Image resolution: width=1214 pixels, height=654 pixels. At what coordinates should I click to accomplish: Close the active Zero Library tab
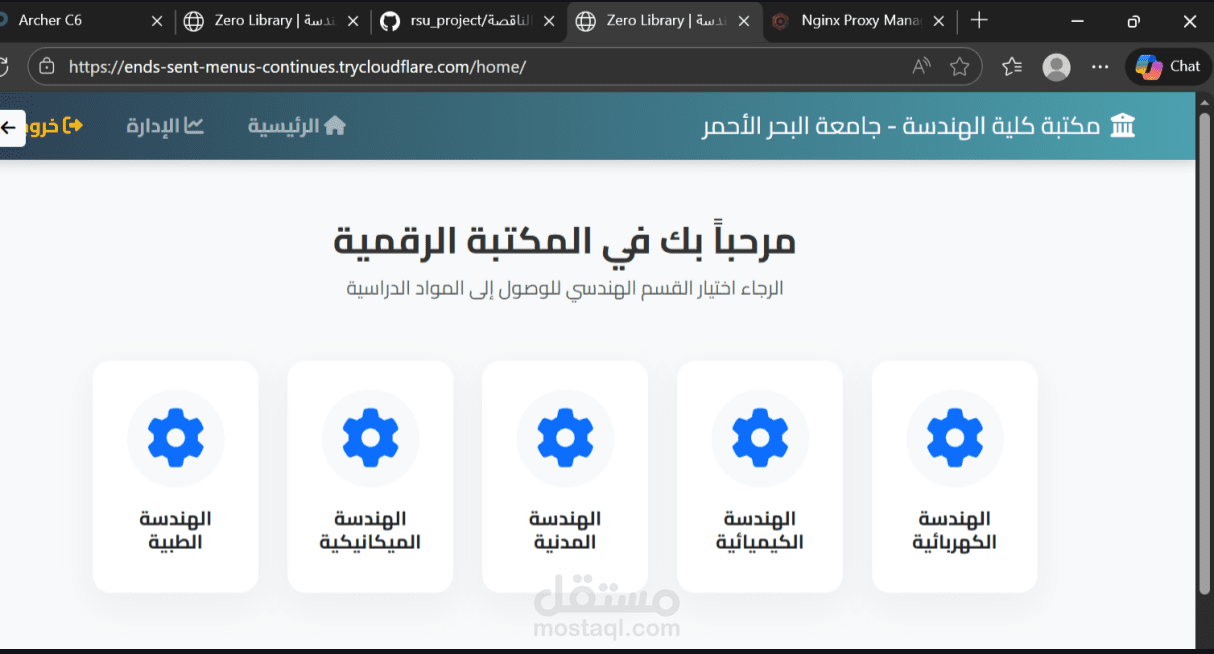tap(744, 21)
